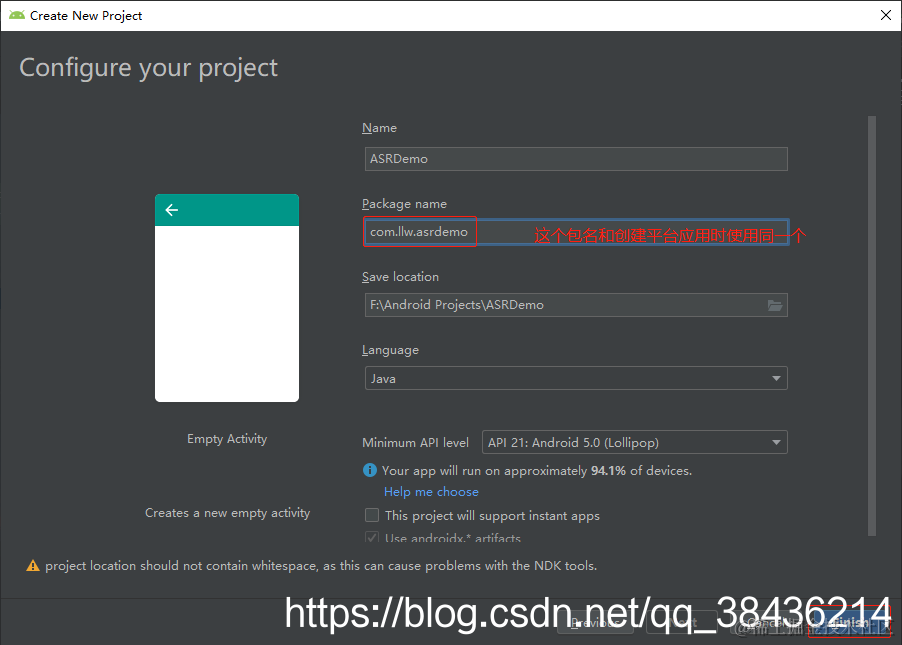Toggle the 'Use androidx.* artifacts' checkbox

pyautogui.click(x=372, y=537)
